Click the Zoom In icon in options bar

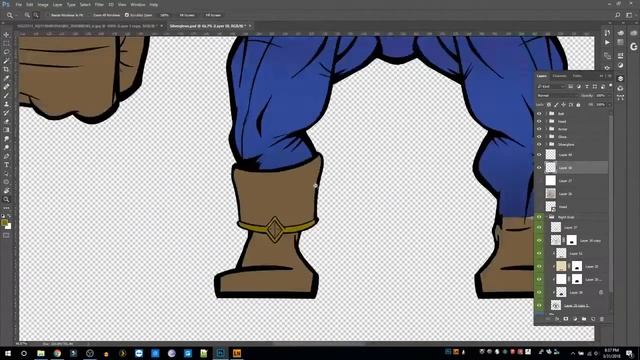pos(27,15)
